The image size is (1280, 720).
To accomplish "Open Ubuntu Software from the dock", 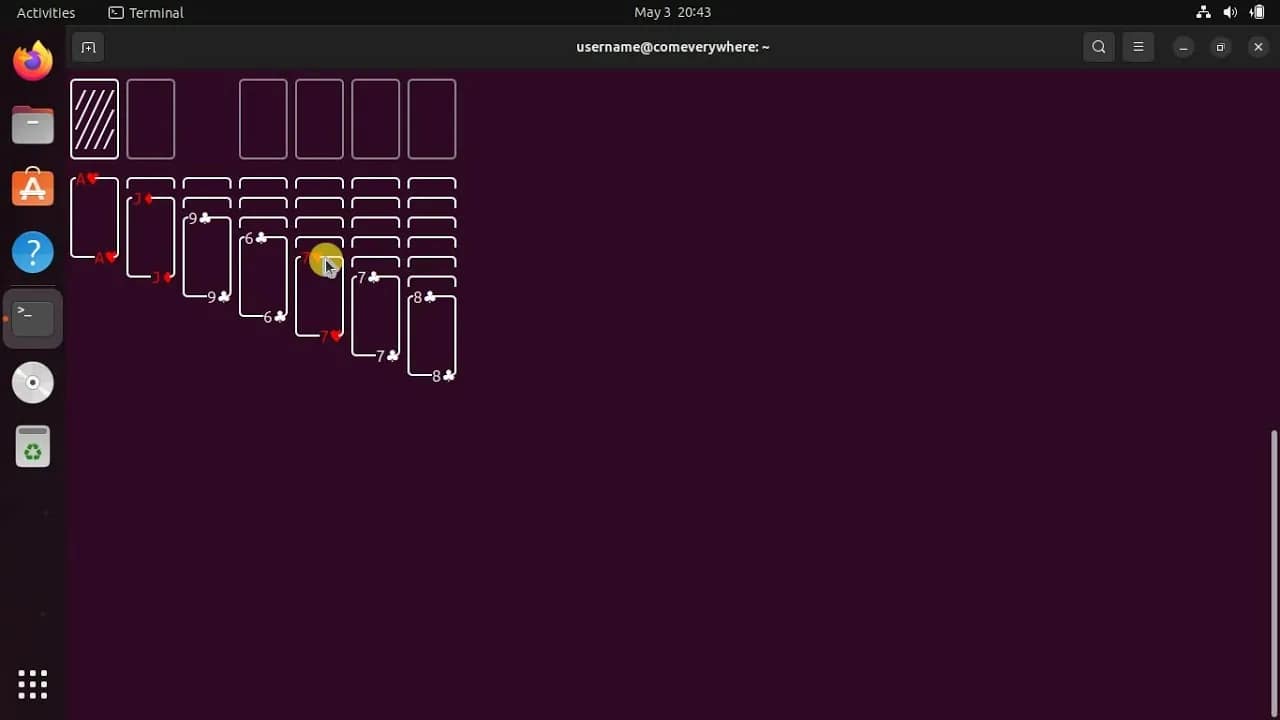I will point(32,187).
